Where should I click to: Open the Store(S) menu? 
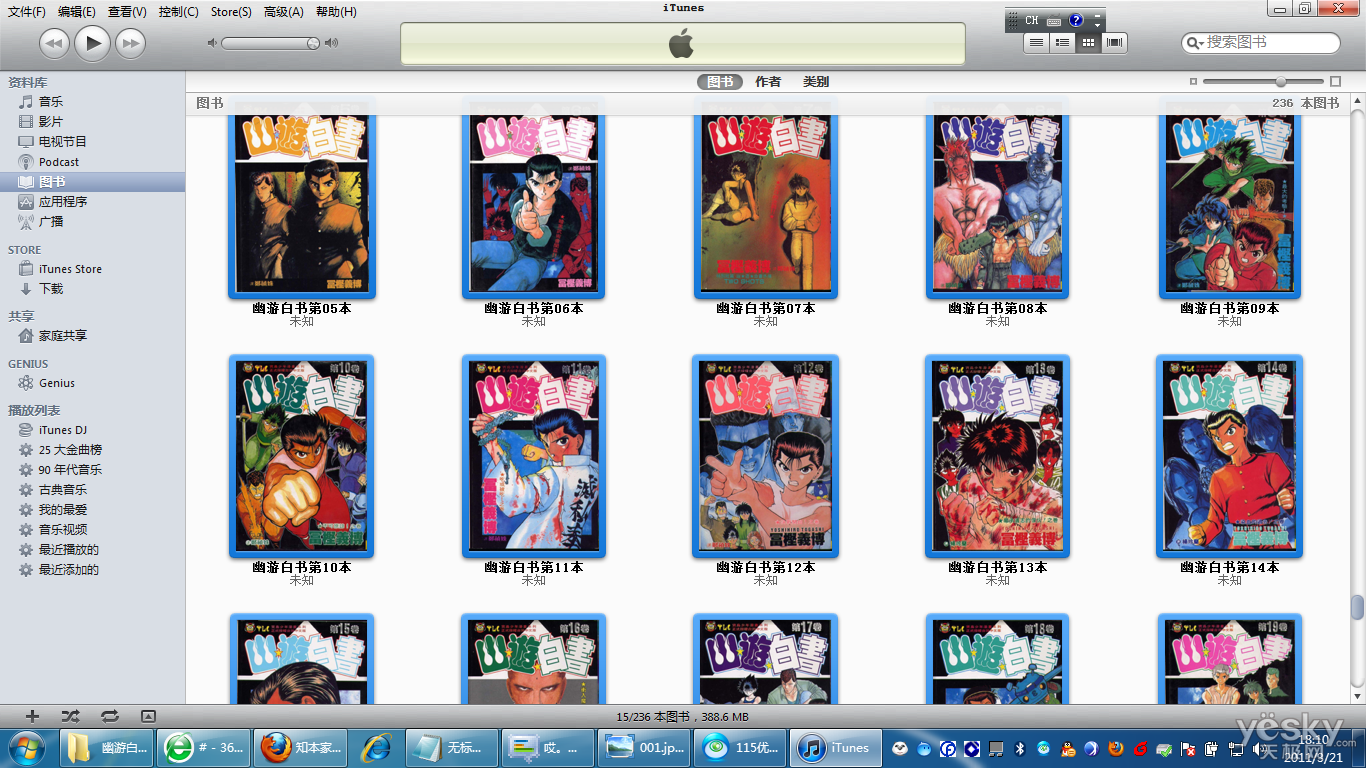231,12
